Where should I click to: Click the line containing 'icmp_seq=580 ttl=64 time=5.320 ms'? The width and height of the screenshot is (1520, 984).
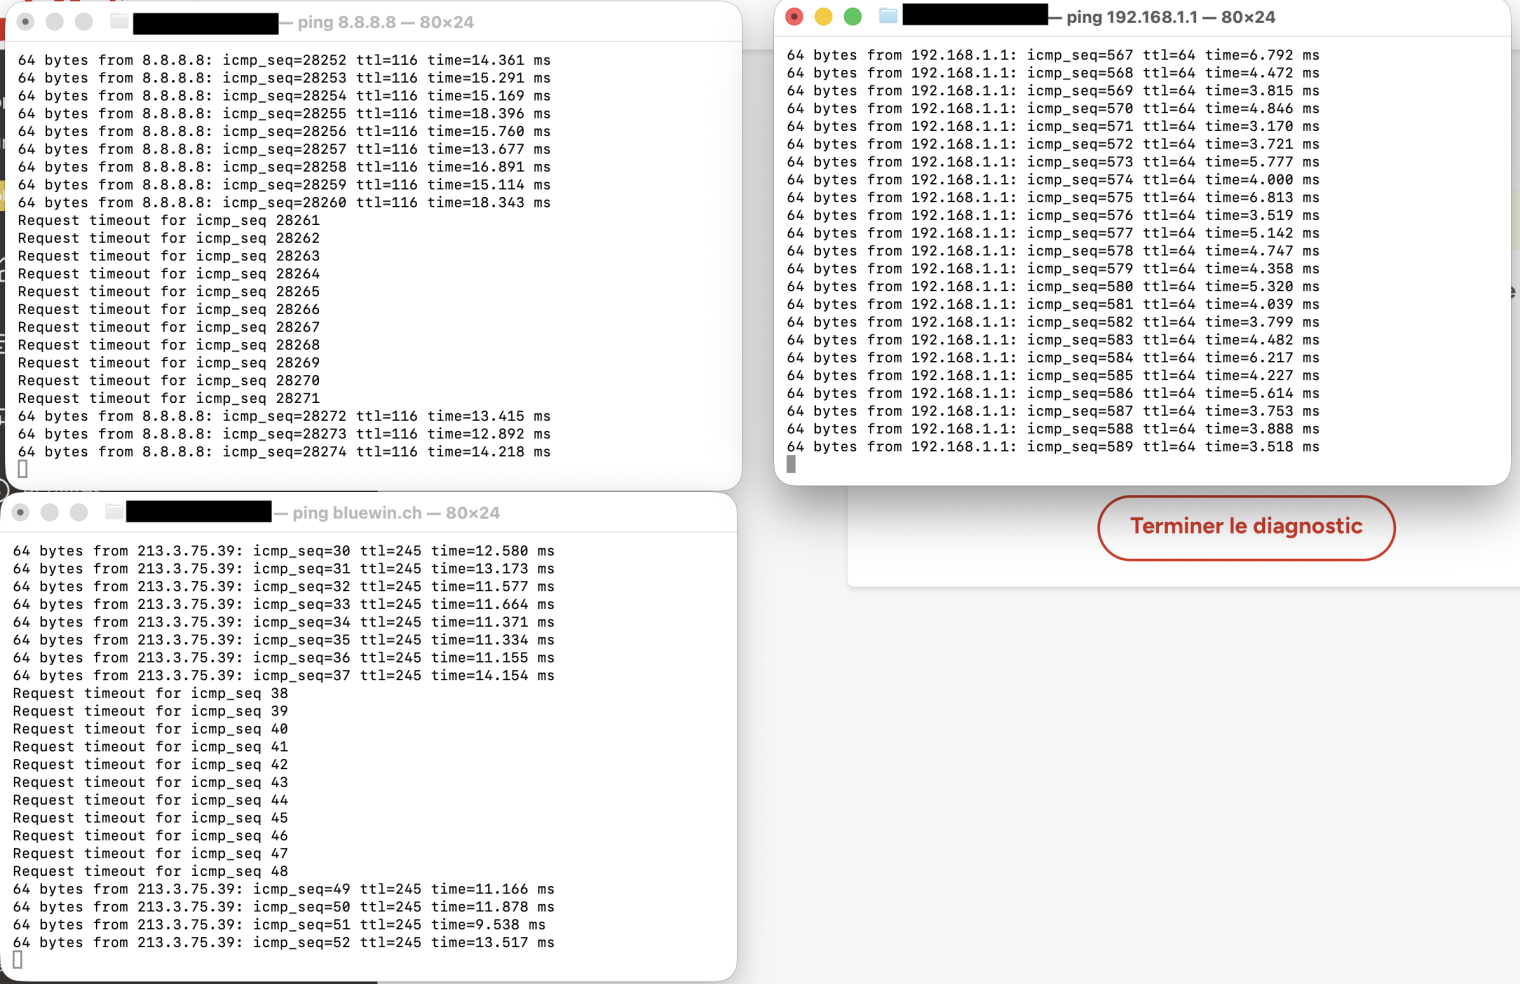pyautogui.click(x=1053, y=286)
